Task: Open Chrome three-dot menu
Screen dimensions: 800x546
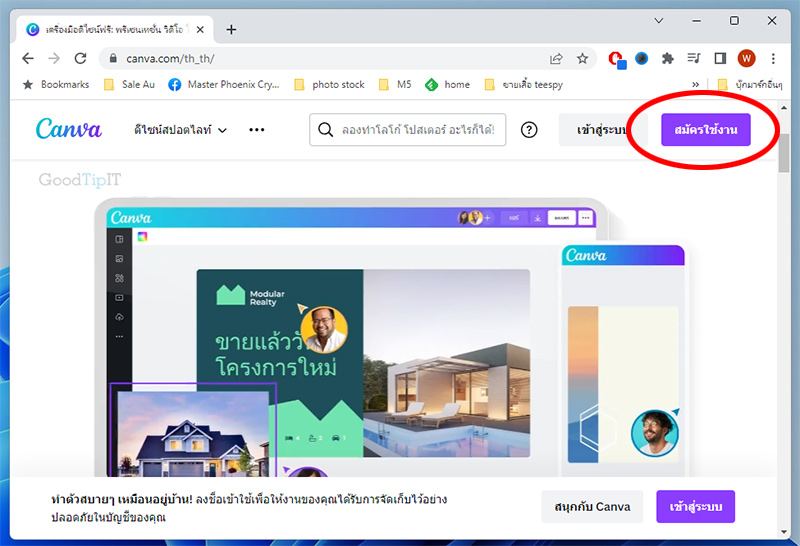Action: tap(773, 59)
